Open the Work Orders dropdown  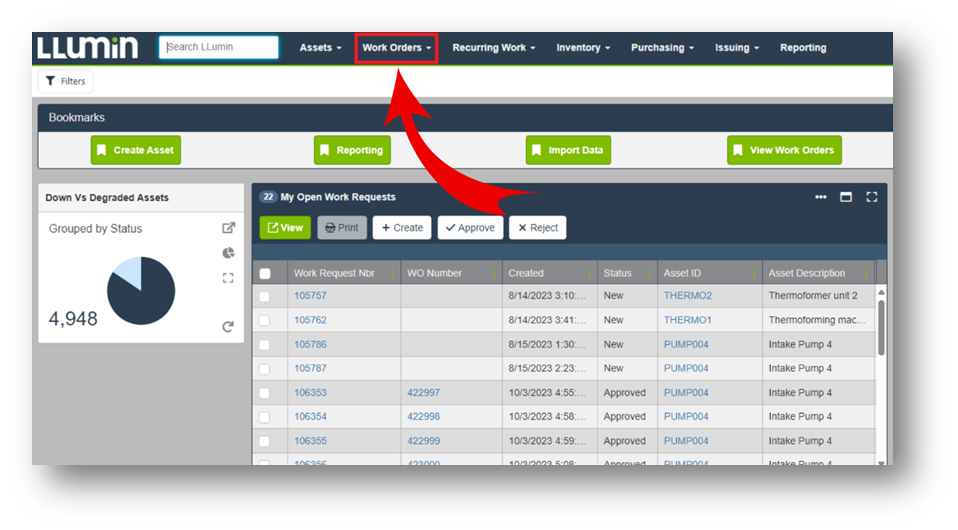[x=397, y=48]
